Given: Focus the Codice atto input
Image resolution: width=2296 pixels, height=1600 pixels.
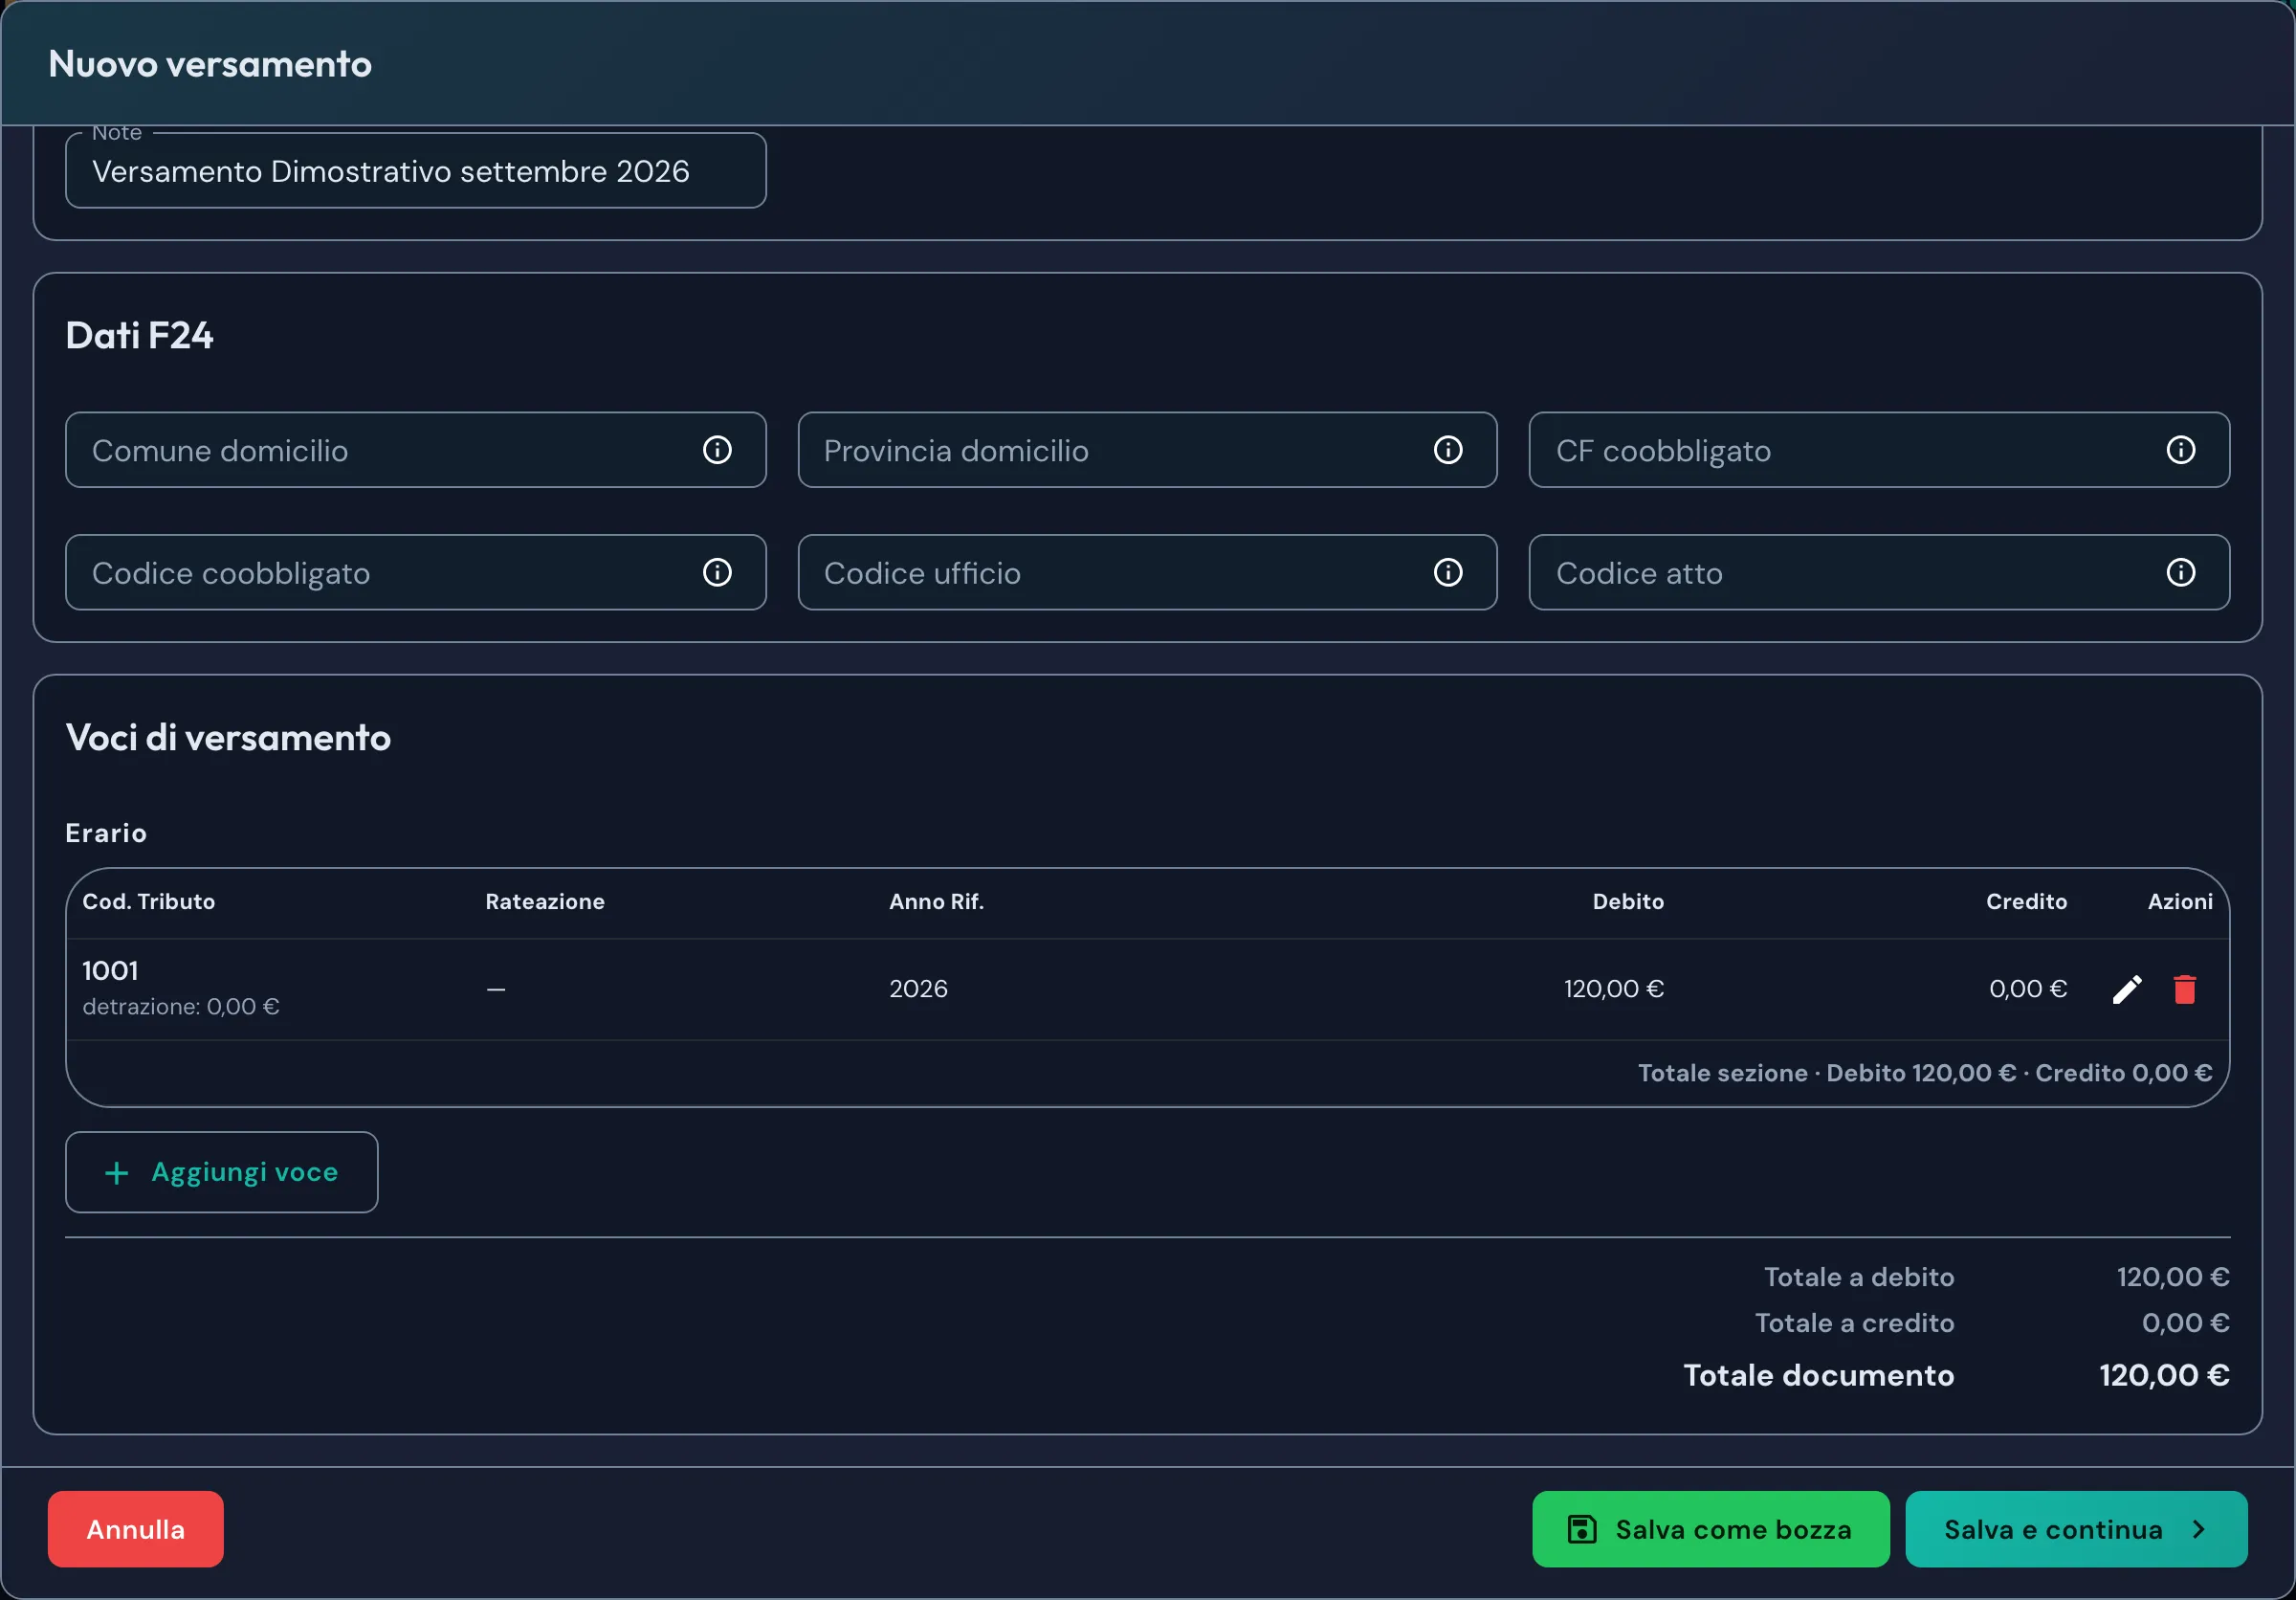Looking at the screenshot, I should (x=1879, y=572).
